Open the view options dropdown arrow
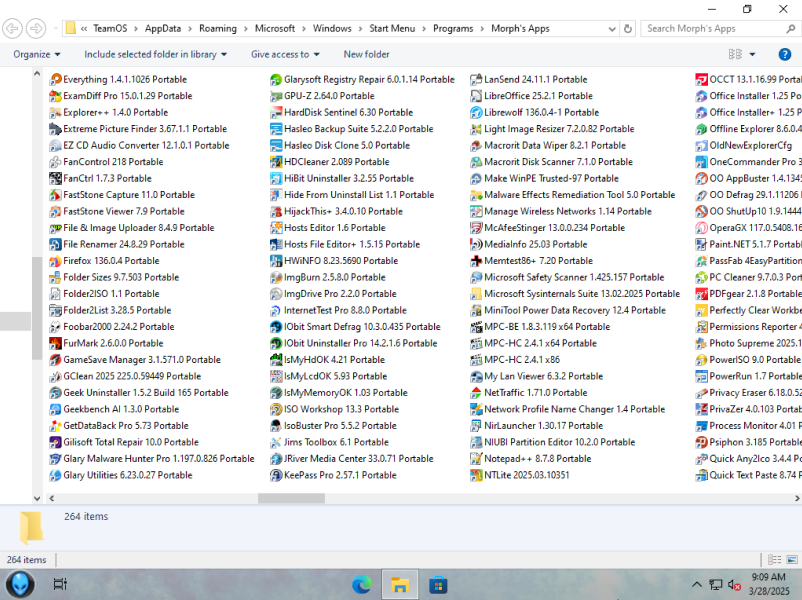The image size is (802, 600). pyautogui.click(x=752, y=54)
